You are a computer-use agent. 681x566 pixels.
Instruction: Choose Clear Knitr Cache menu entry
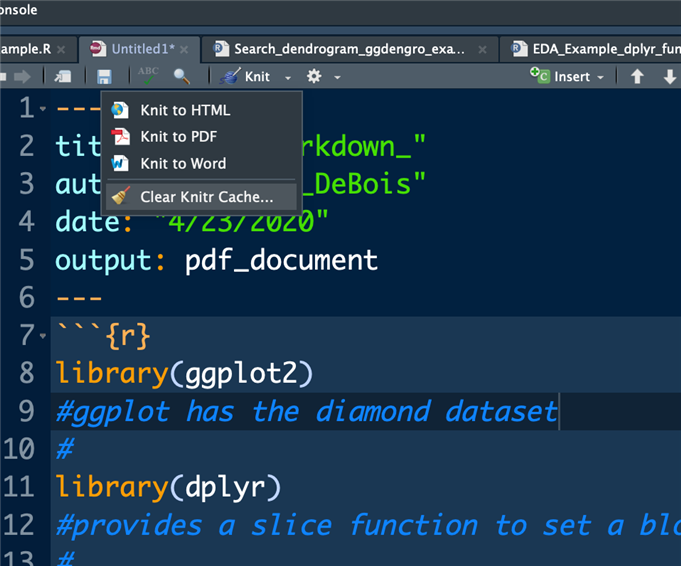tap(206, 197)
